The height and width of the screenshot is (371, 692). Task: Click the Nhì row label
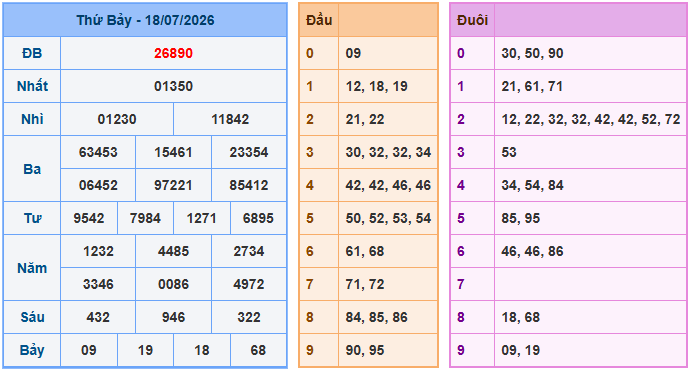coord(32,119)
